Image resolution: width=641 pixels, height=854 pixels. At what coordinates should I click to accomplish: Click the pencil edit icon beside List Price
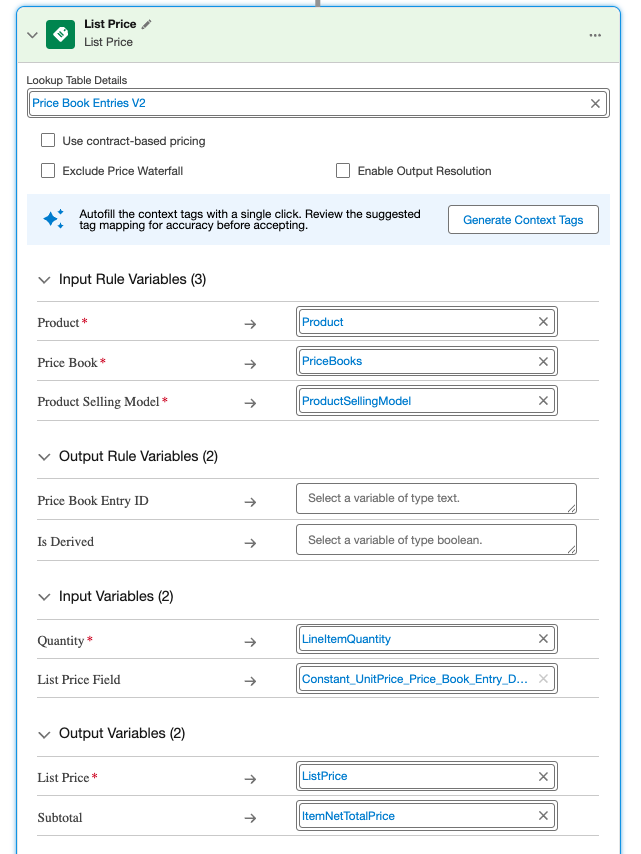(x=147, y=24)
